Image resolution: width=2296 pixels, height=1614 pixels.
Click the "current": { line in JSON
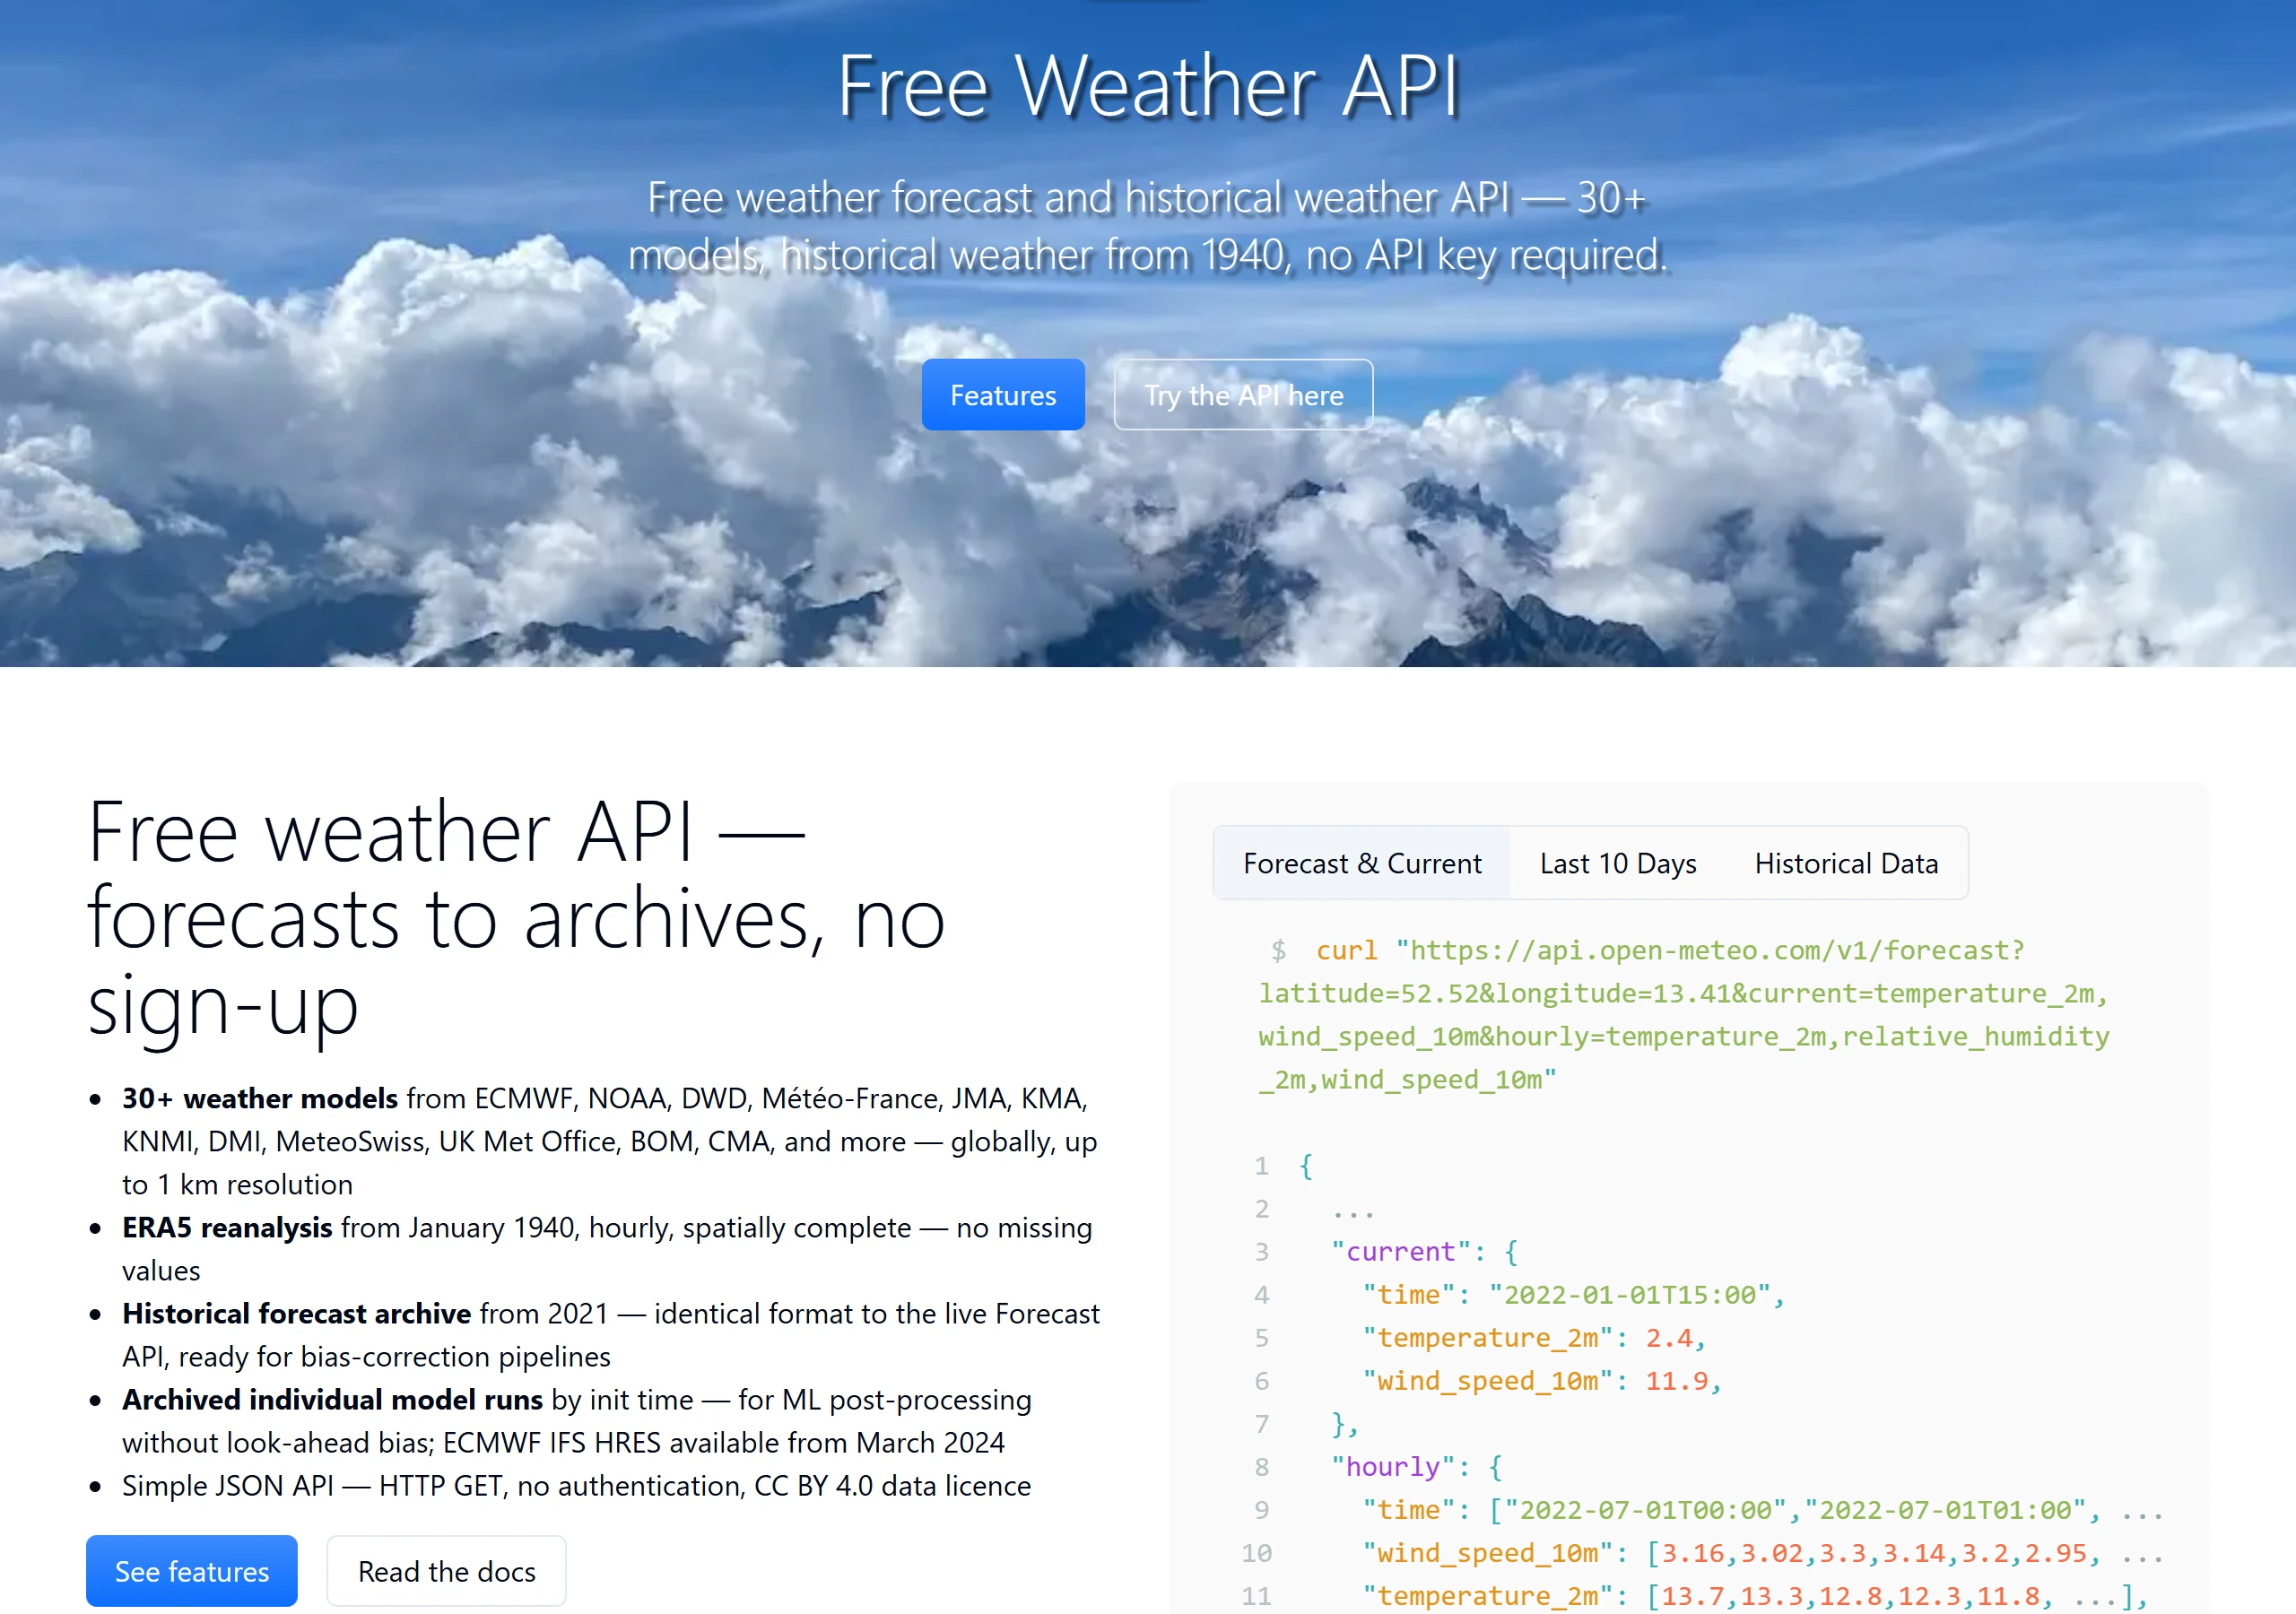click(1424, 1251)
